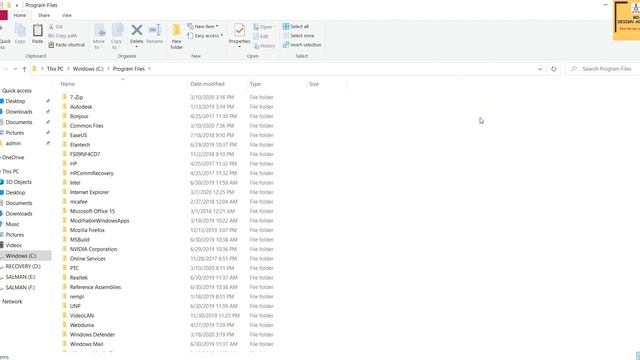Sort by the Size column header

(x=314, y=84)
